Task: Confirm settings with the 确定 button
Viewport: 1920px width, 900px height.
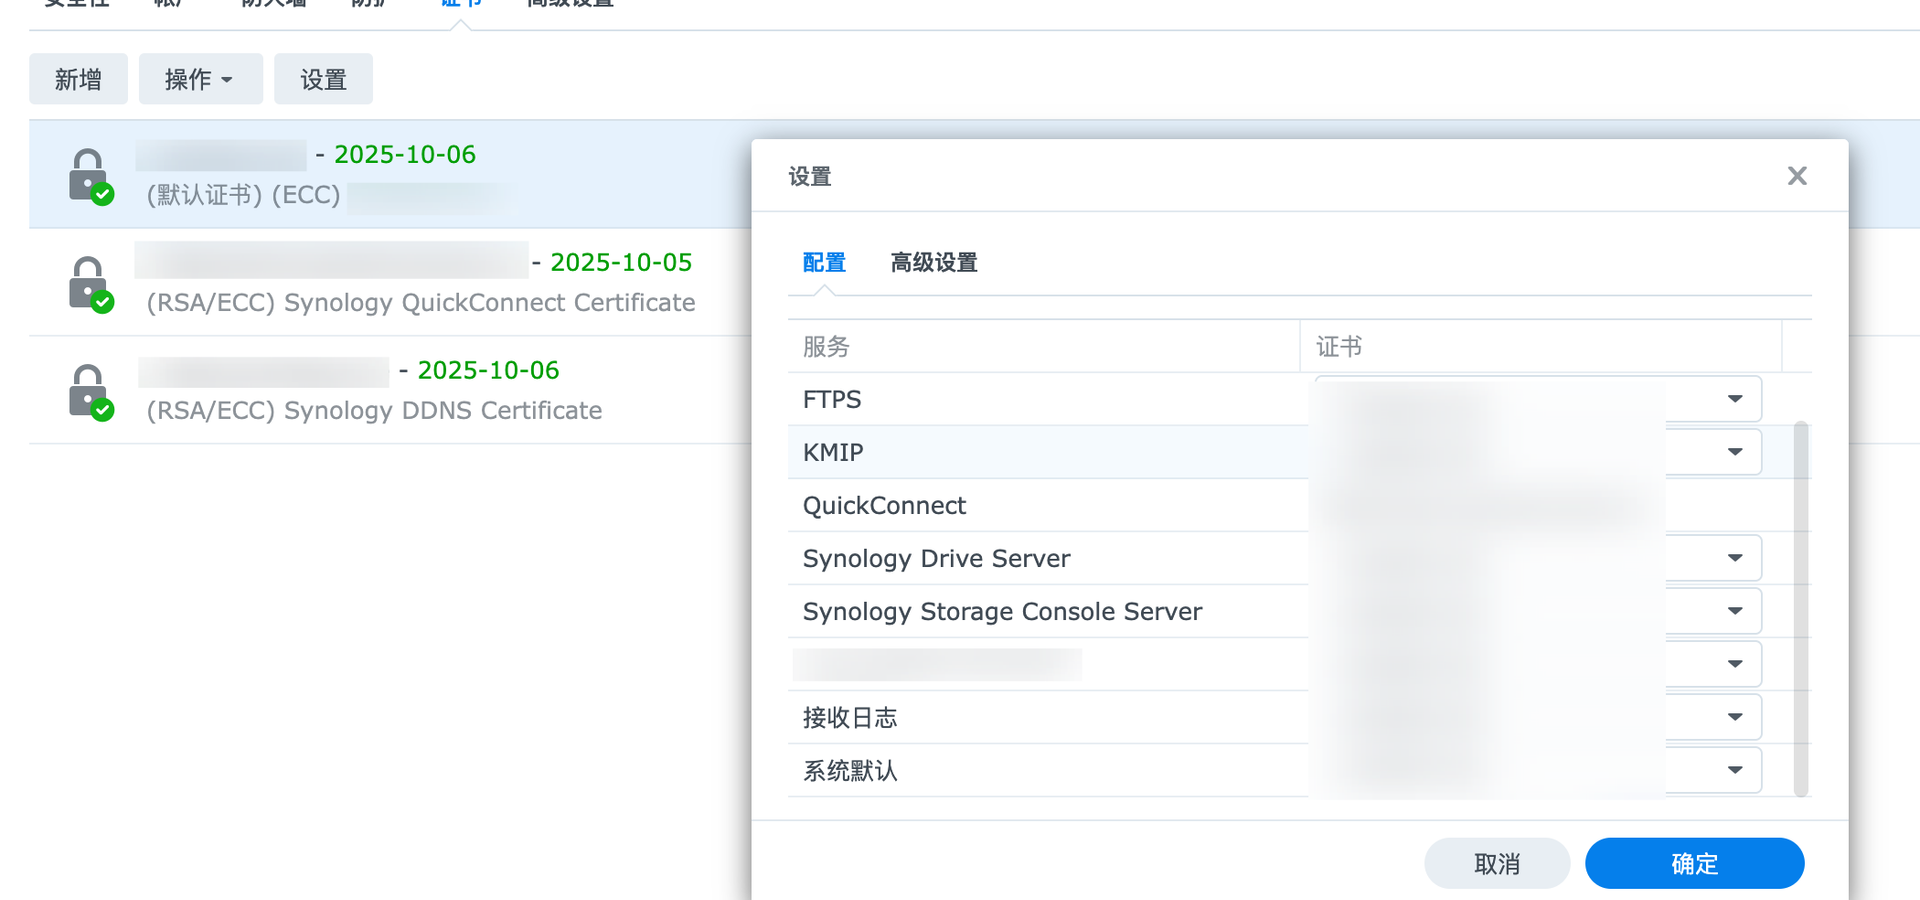Action: pyautogui.click(x=1694, y=862)
